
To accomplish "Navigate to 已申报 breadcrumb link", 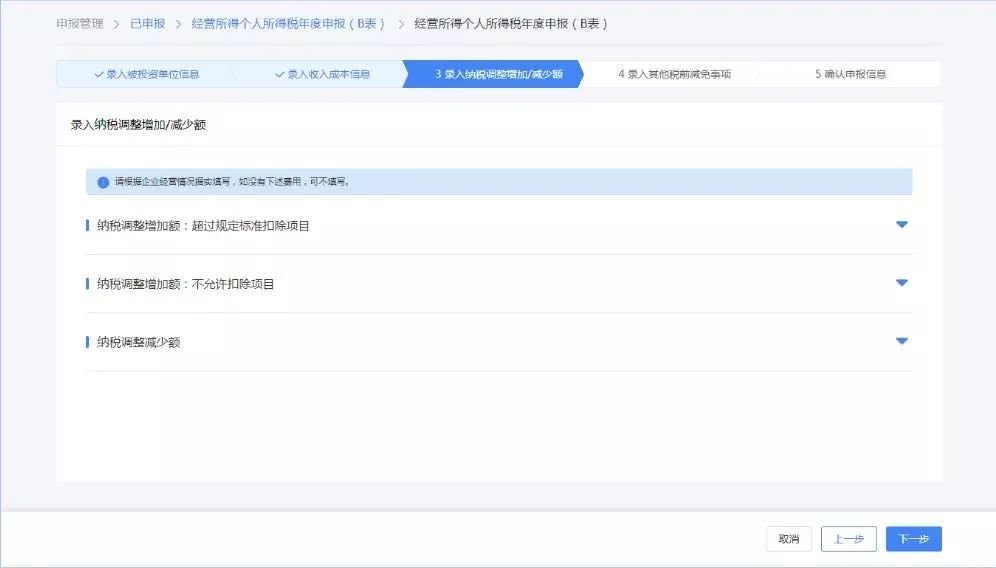I will (x=147, y=23).
